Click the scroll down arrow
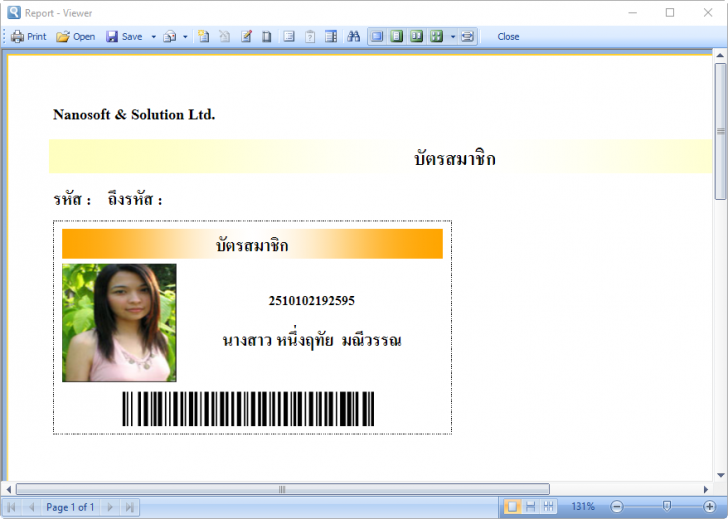This screenshot has height=519, width=728. pyautogui.click(x=720, y=475)
